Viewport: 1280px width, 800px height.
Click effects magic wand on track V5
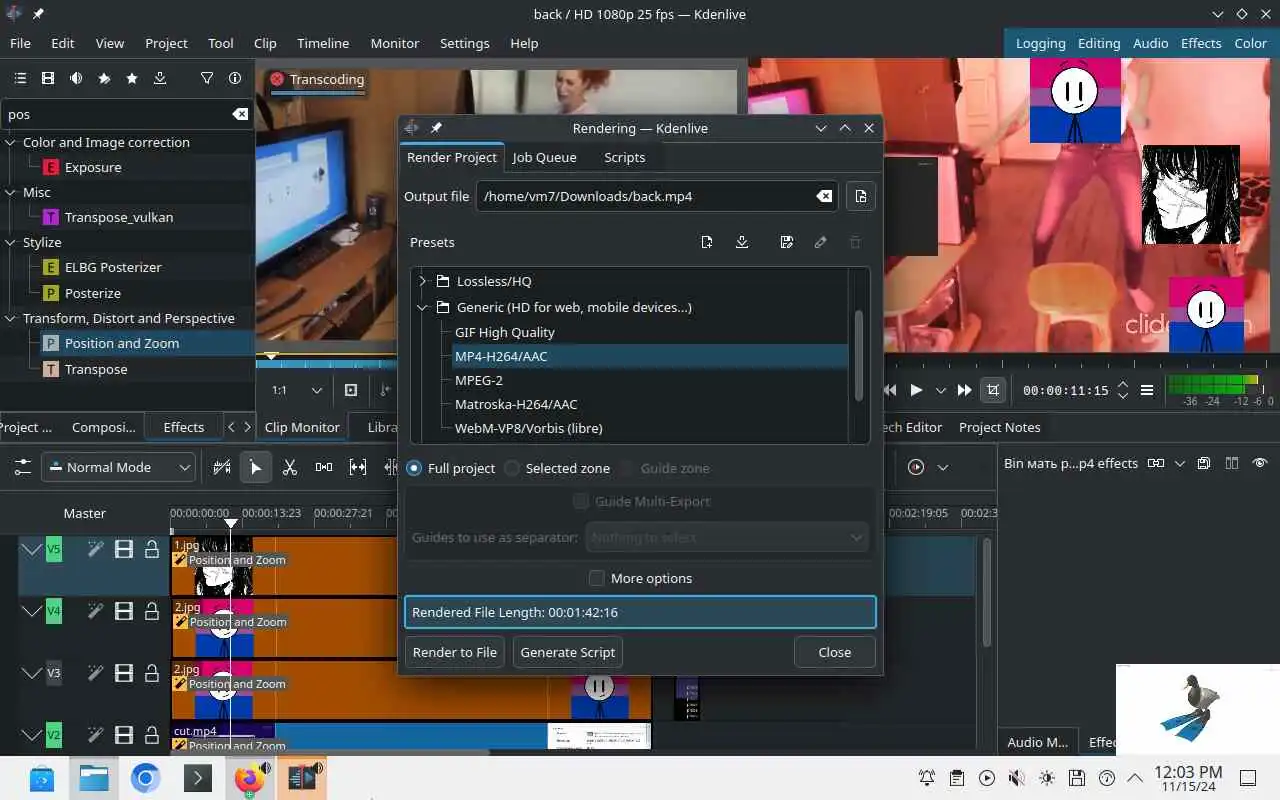coord(95,549)
